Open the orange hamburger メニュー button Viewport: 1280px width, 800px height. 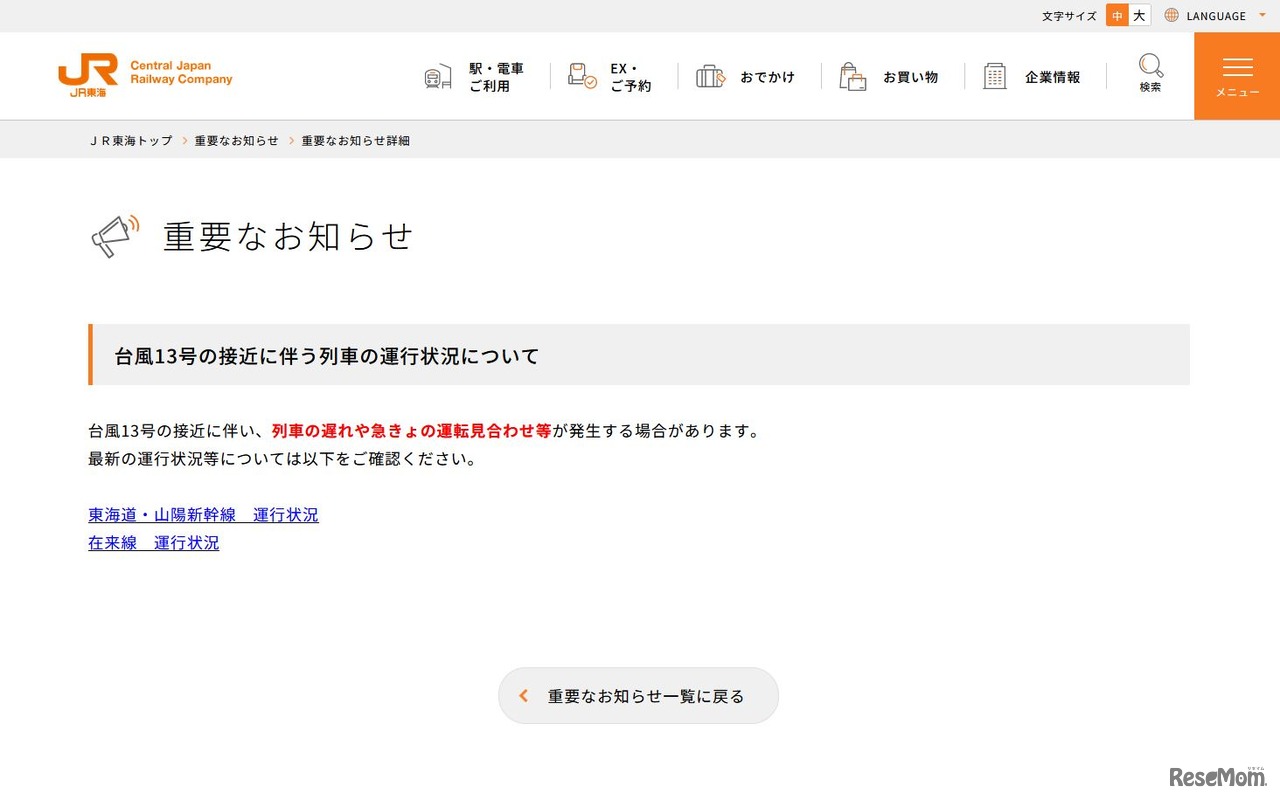[x=1237, y=76]
